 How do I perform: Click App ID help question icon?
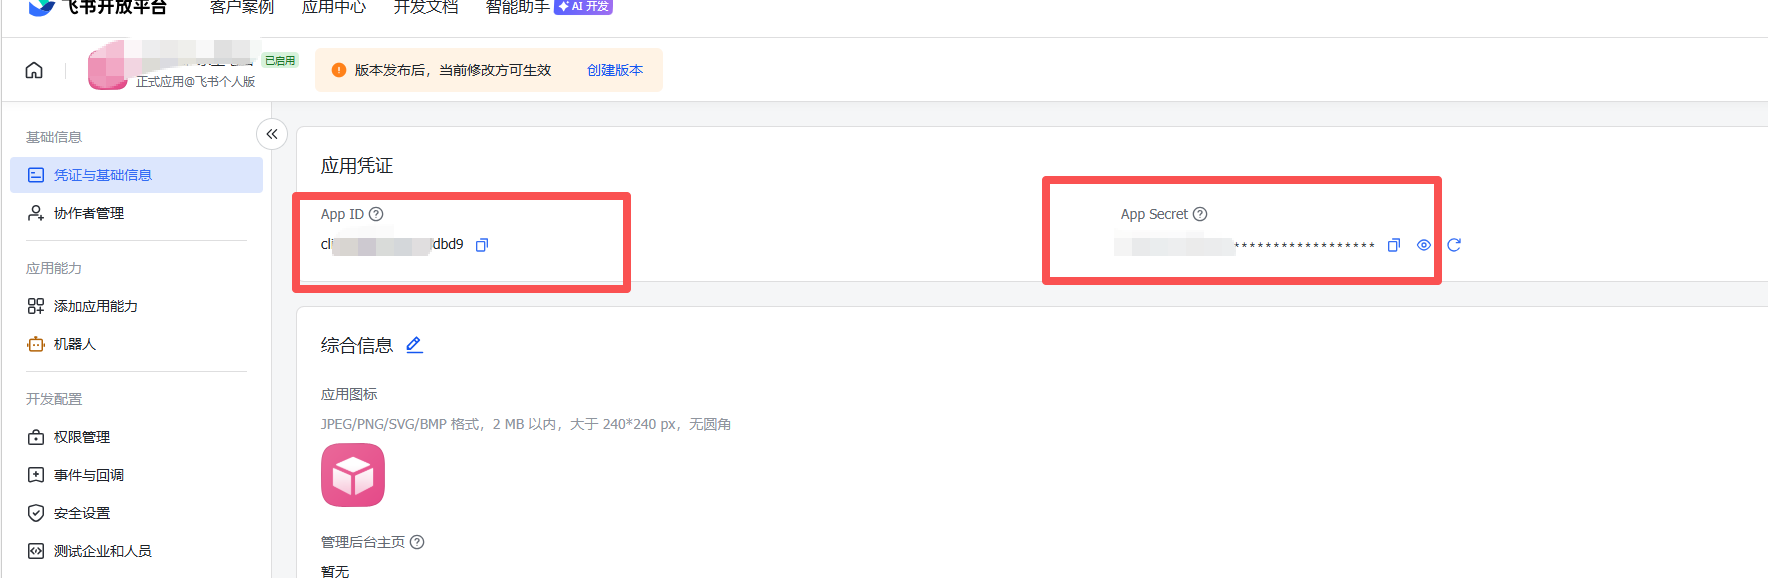(376, 214)
